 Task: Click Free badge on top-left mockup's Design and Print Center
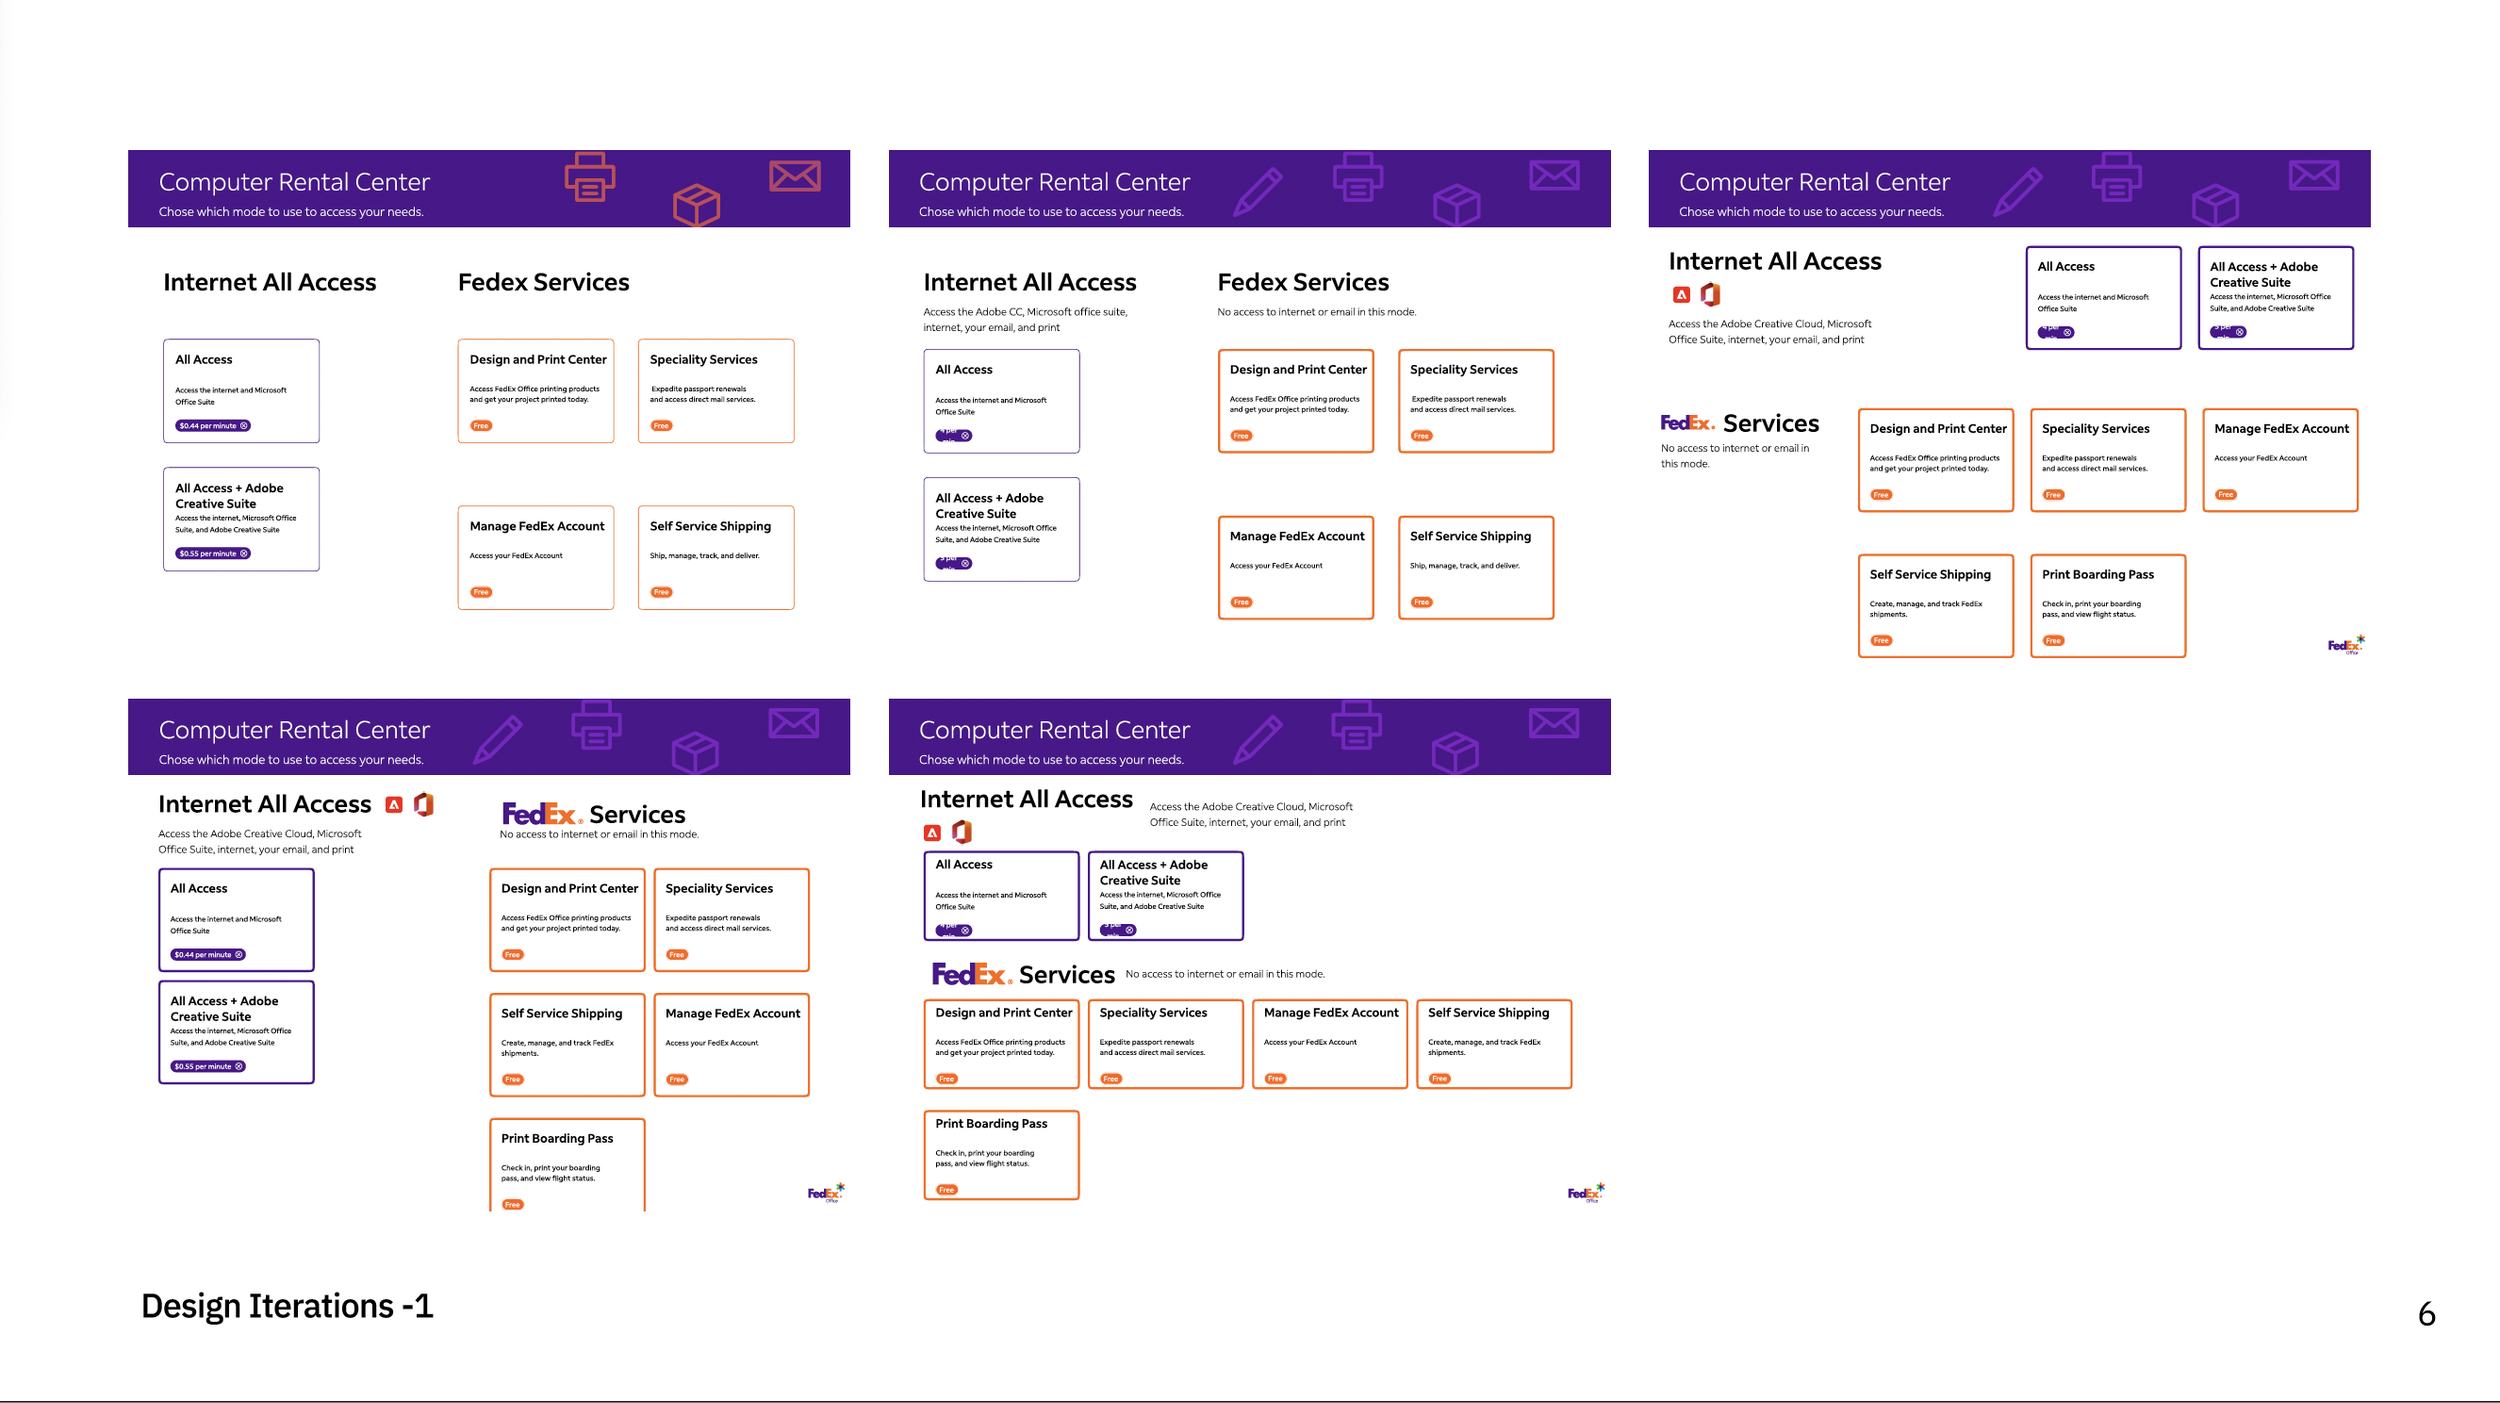(x=481, y=426)
